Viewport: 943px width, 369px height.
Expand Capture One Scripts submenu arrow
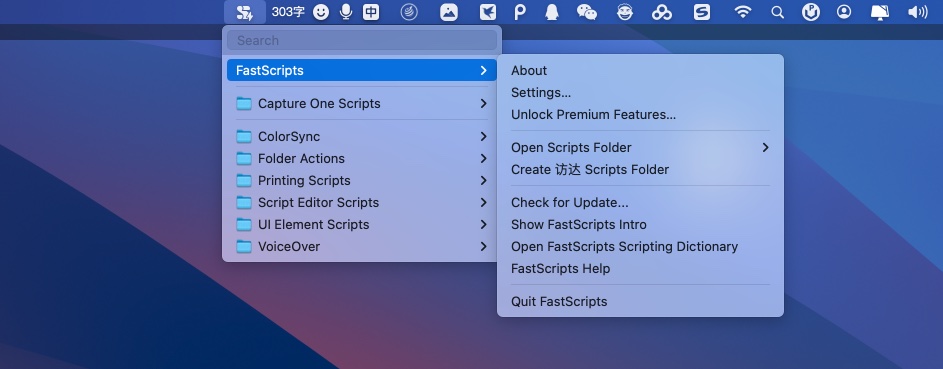coord(484,103)
